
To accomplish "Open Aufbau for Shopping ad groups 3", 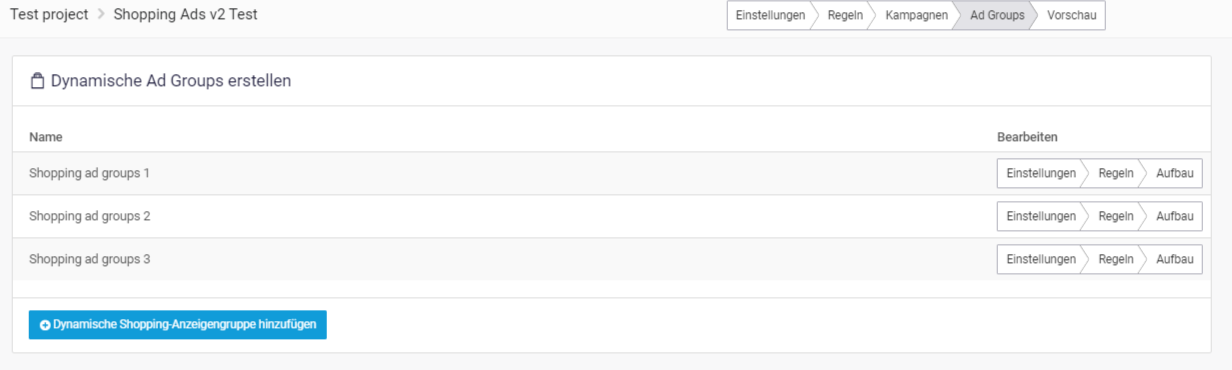I will coord(1175,259).
